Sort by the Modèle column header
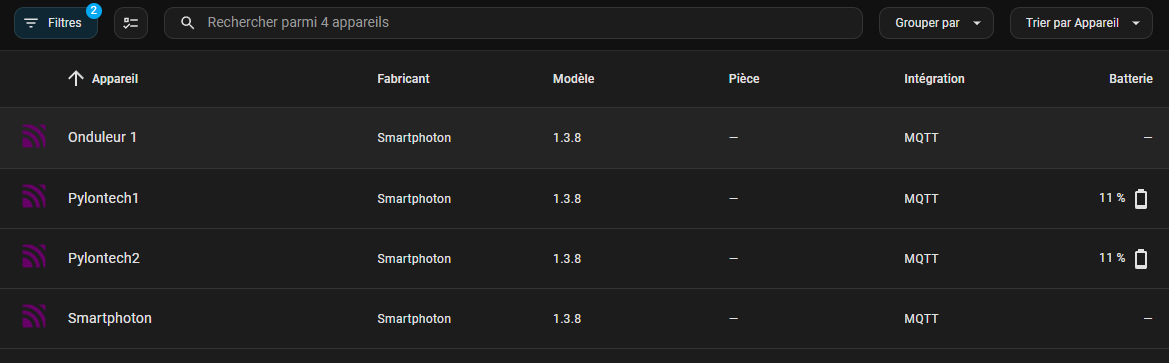This screenshot has width=1169, height=363. 573,78
